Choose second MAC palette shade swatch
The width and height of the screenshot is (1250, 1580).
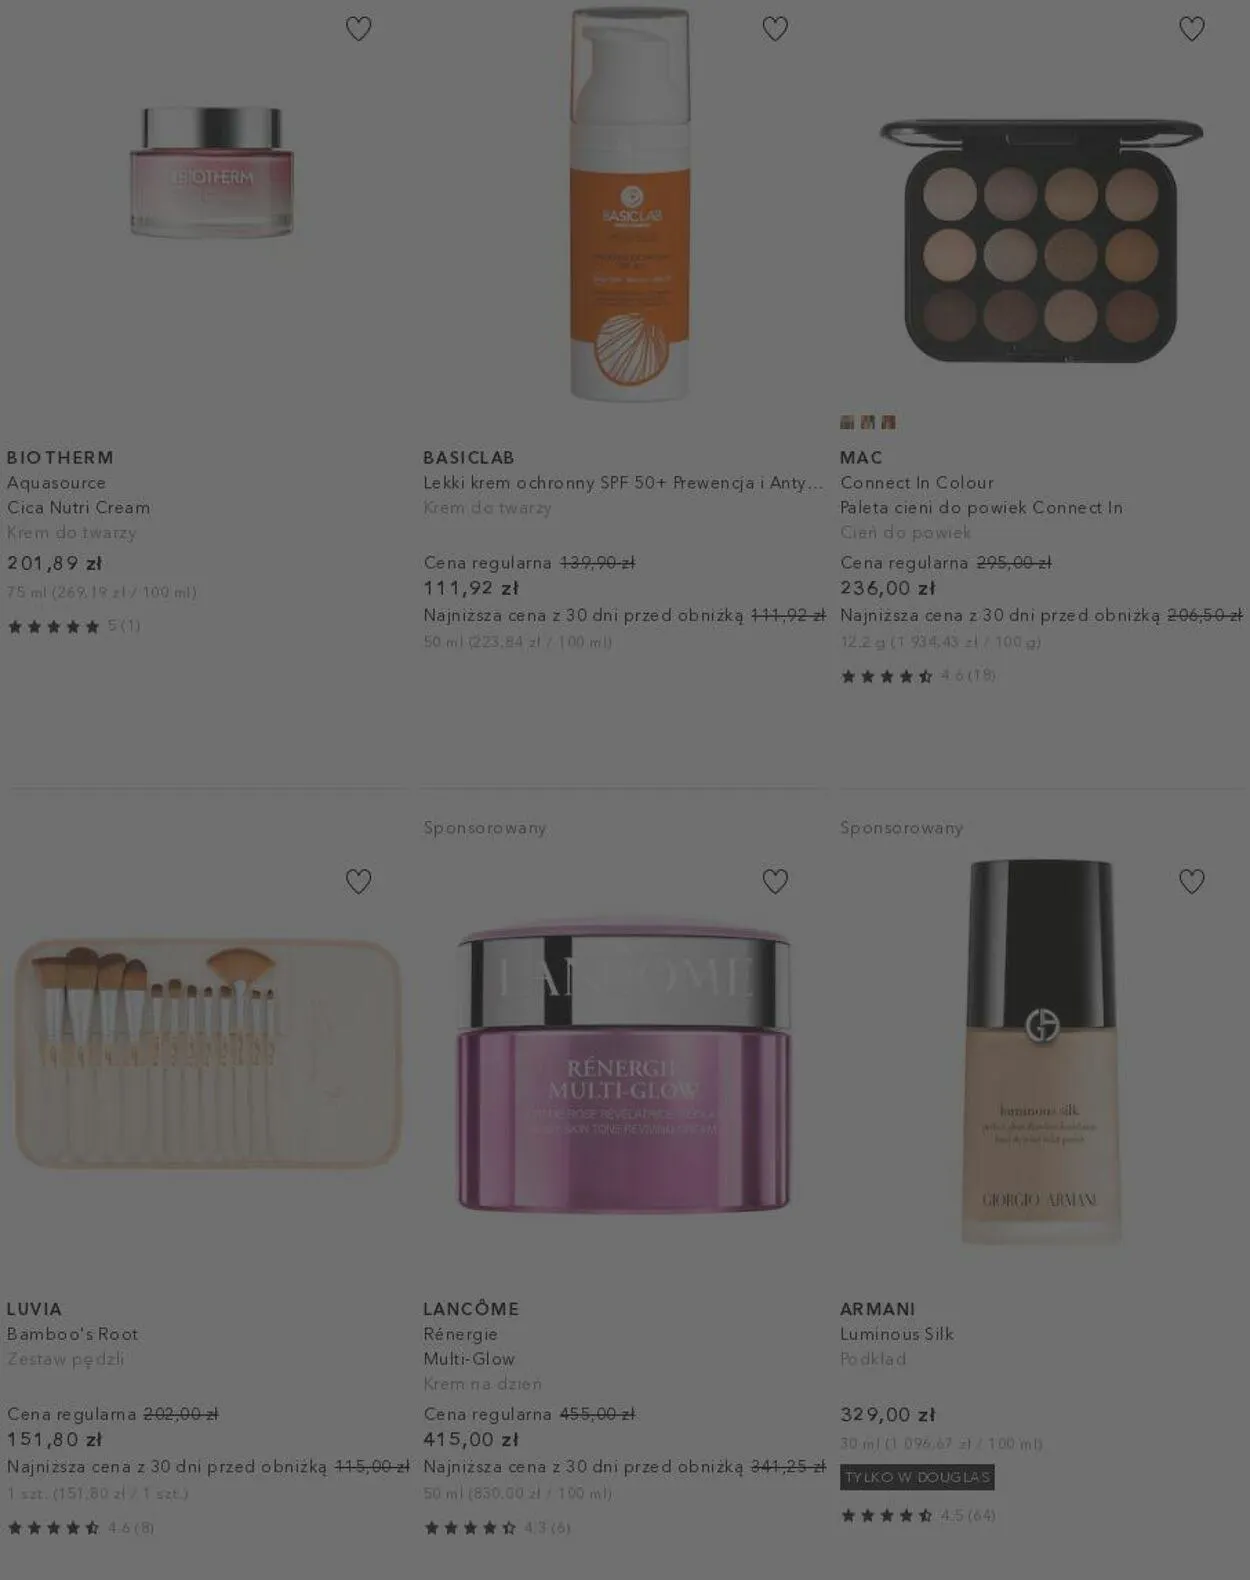pos(867,422)
